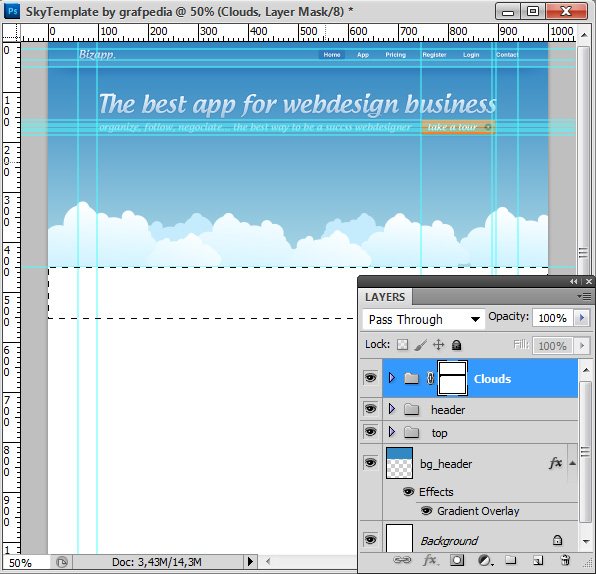Create new adjustment layer icon
596x574 pixels.
click(x=485, y=560)
